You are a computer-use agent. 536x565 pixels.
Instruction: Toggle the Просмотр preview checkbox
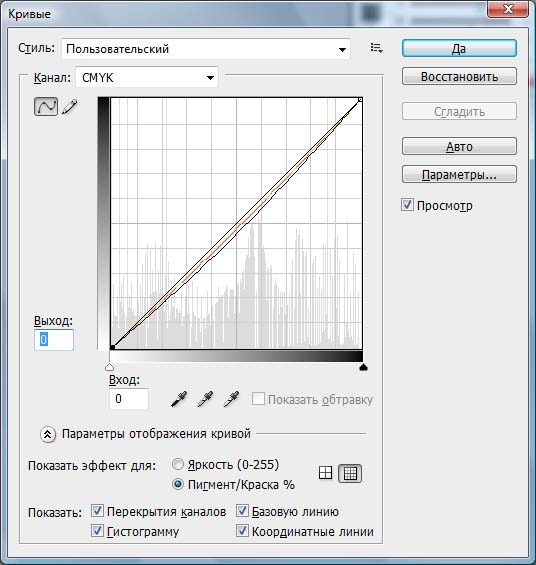(x=407, y=205)
